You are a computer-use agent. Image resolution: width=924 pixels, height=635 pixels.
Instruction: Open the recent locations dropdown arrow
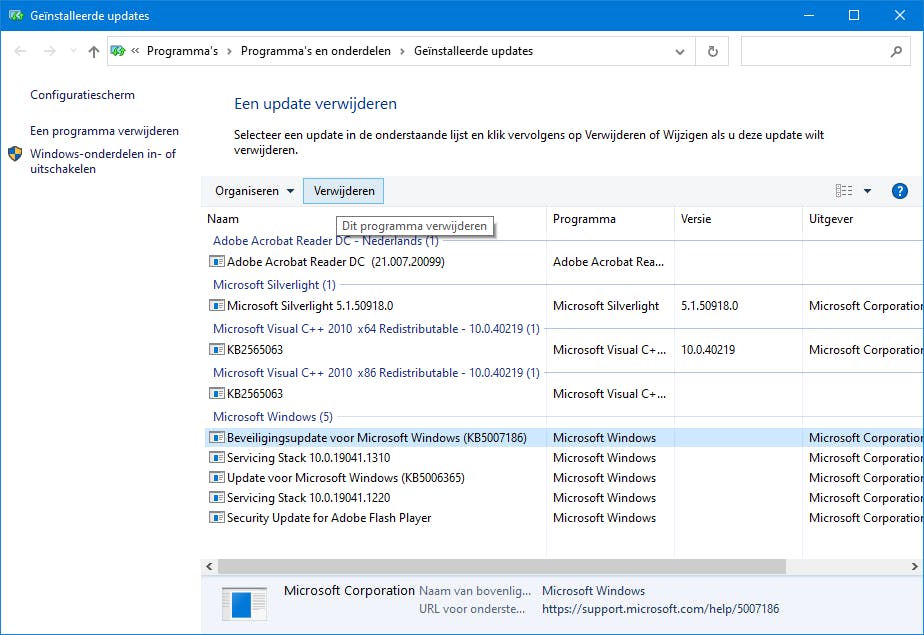pyautogui.click(x=73, y=51)
